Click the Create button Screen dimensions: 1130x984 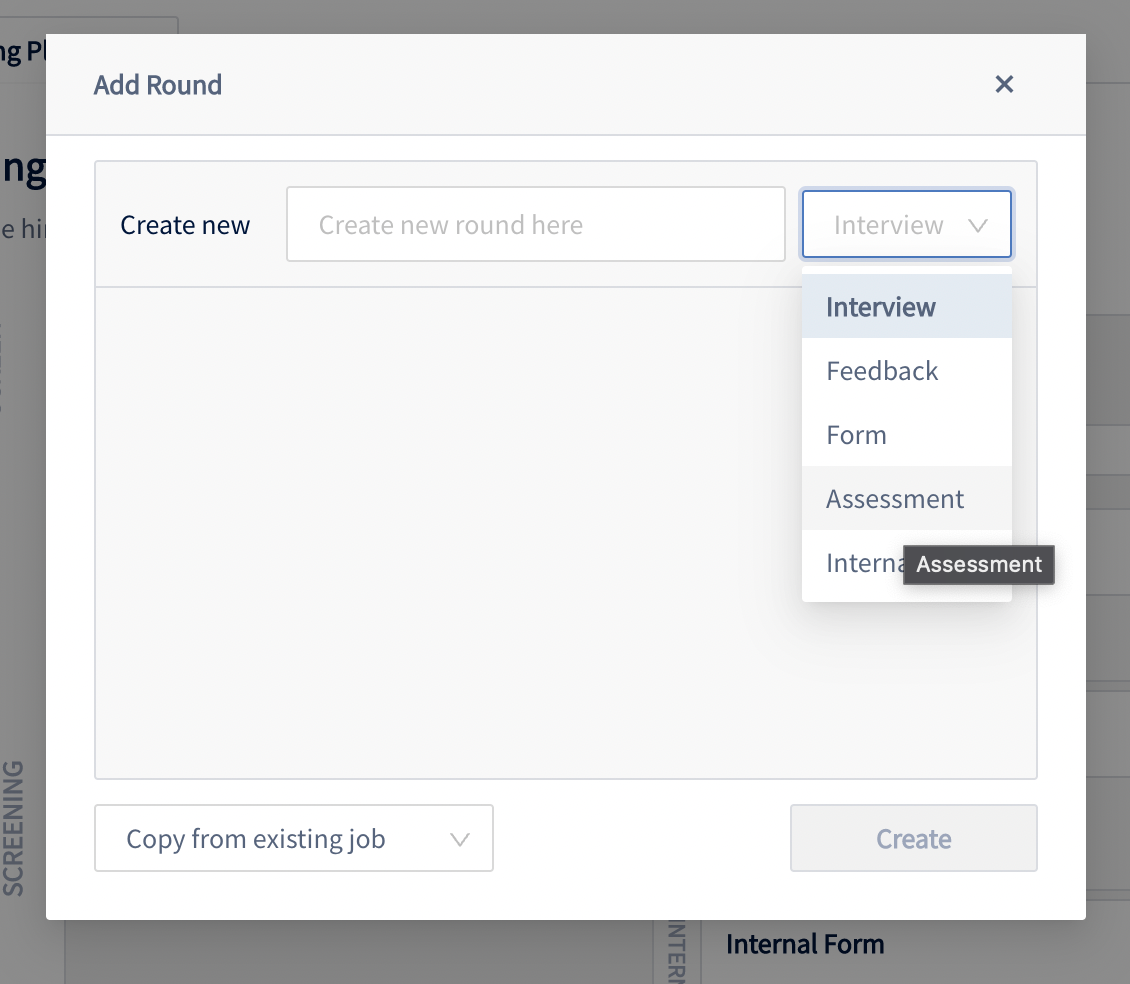(914, 838)
